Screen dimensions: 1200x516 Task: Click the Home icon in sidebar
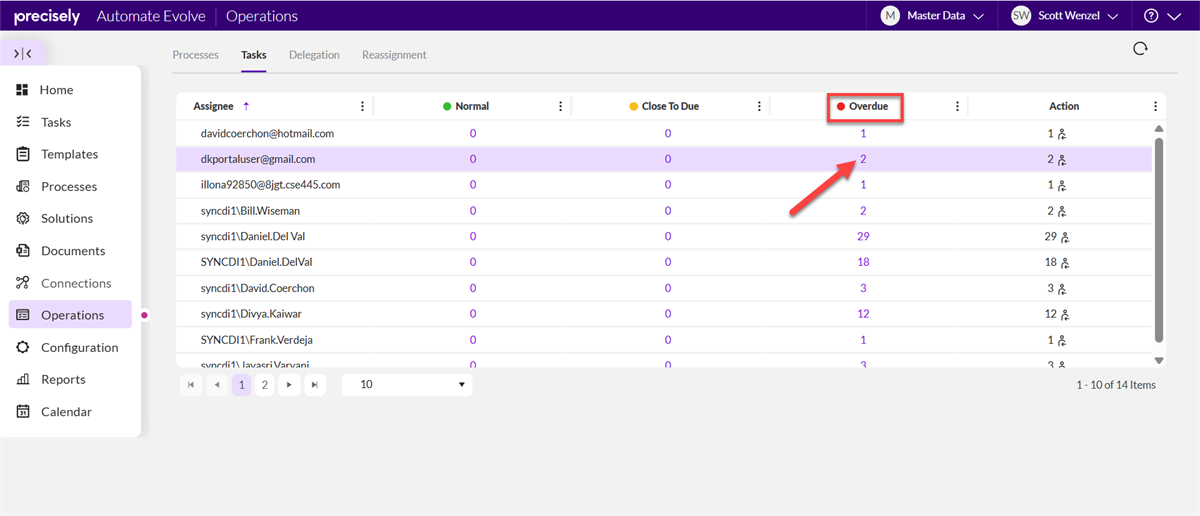pyautogui.click(x=22, y=90)
